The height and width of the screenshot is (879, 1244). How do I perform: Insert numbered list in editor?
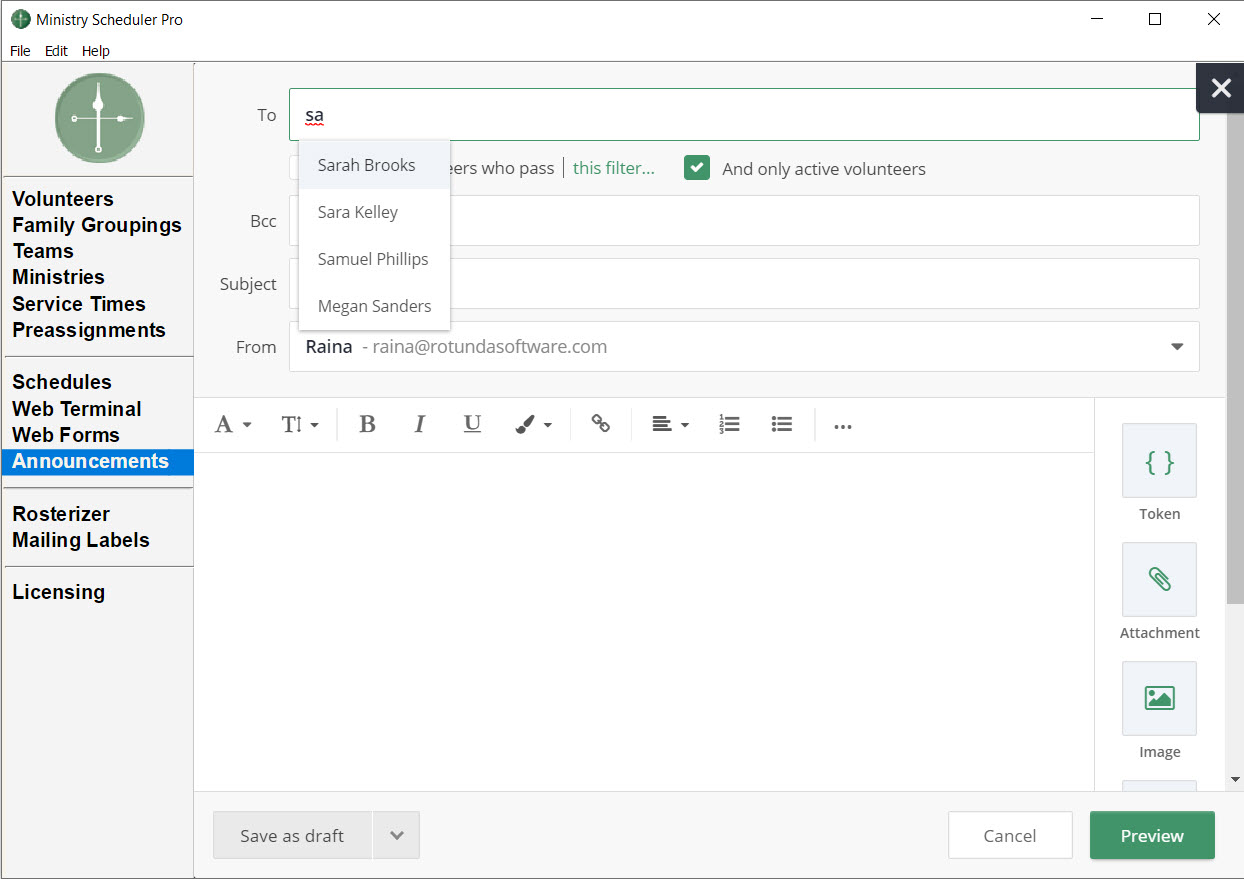coord(729,425)
